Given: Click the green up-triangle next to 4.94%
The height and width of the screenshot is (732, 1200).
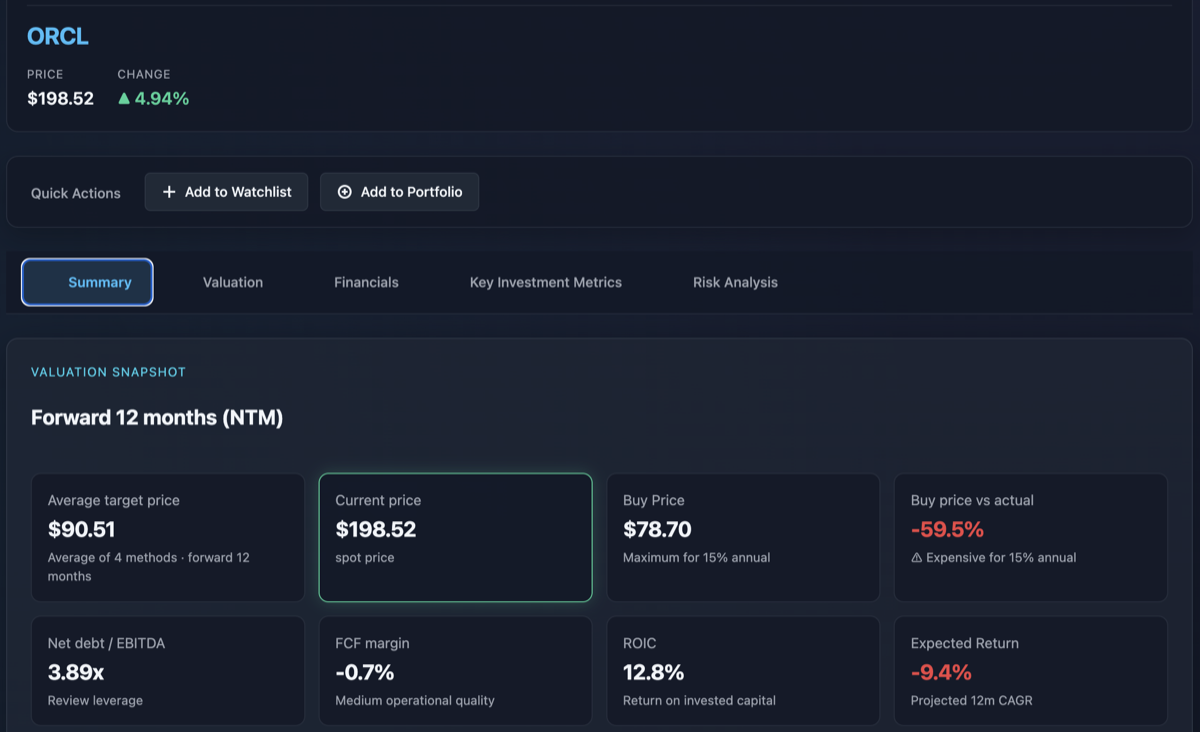Looking at the screenshot, I should point(124,98).
